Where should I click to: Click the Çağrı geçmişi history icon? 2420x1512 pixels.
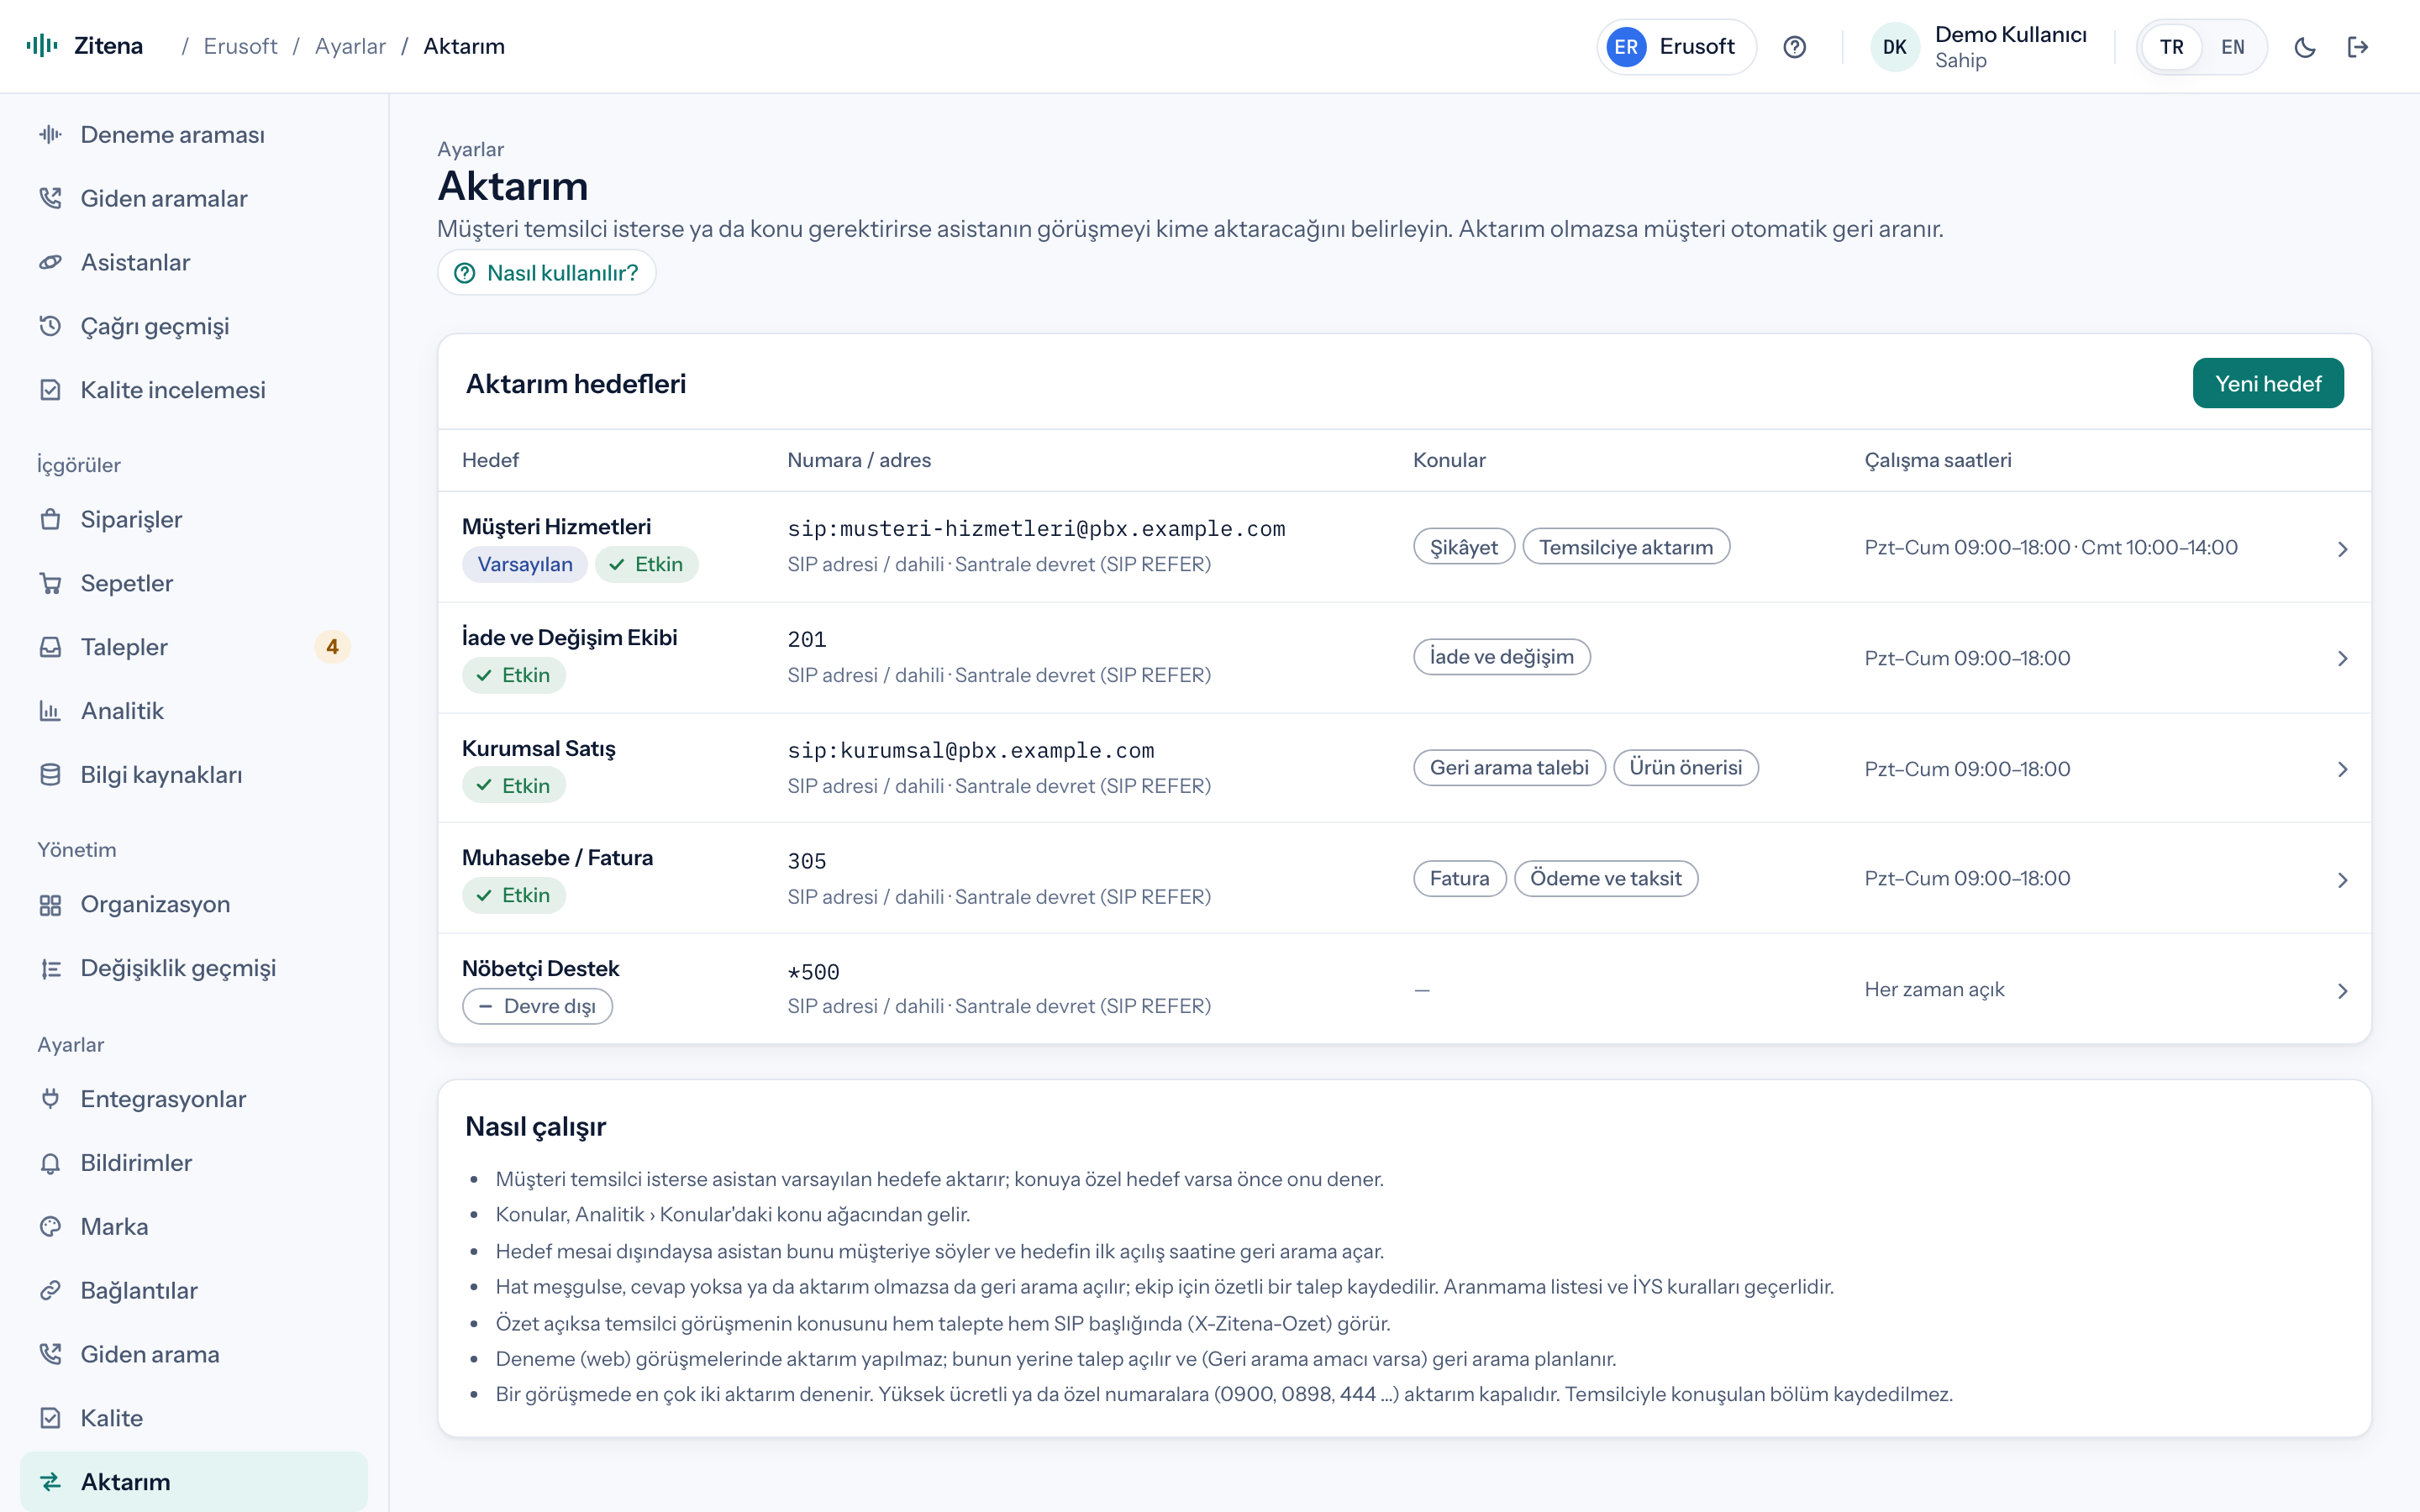50,326
